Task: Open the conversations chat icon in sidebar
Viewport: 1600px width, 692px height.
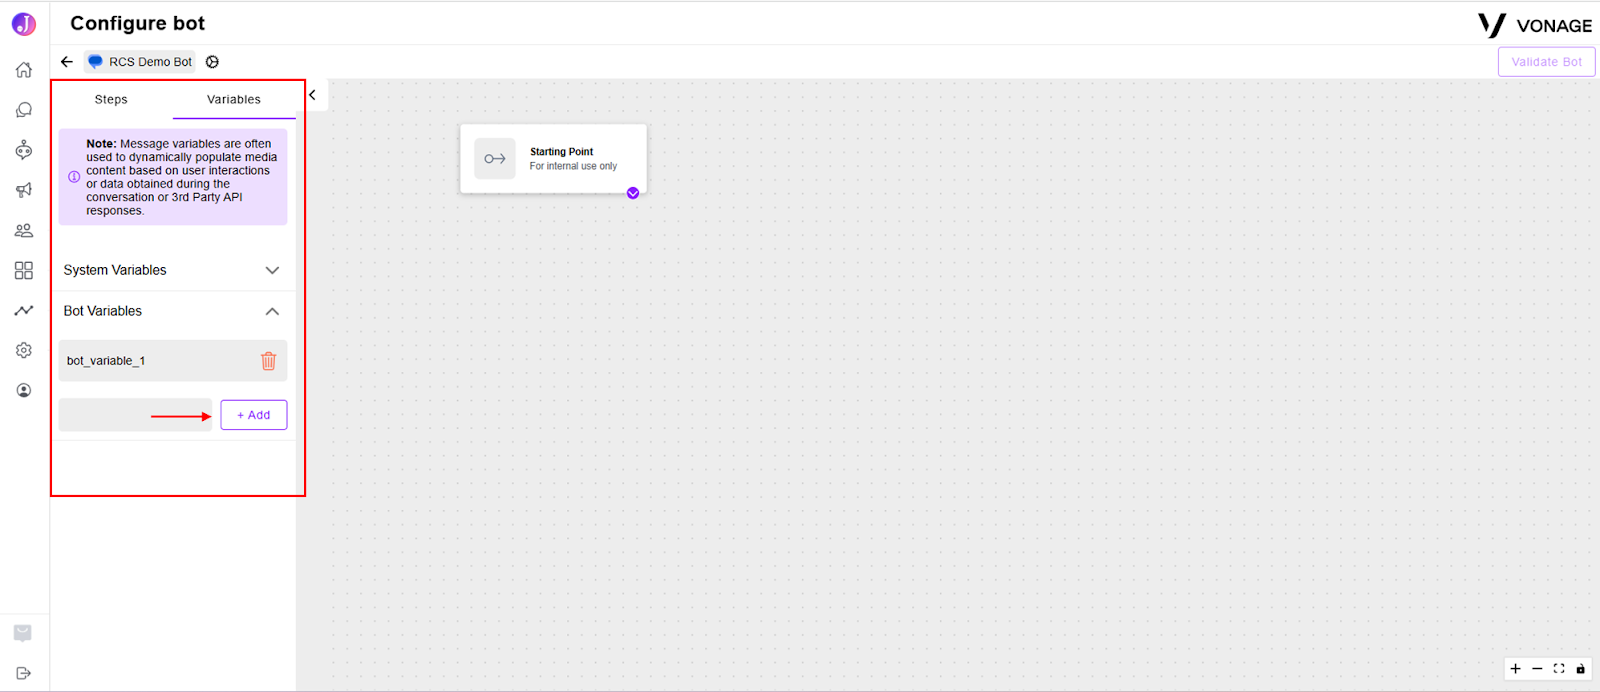Action: pos(24,110)
